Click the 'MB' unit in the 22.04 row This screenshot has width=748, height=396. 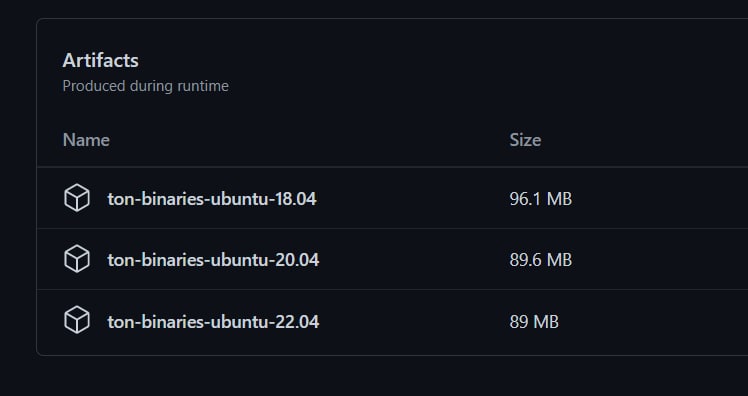(546, 322)
